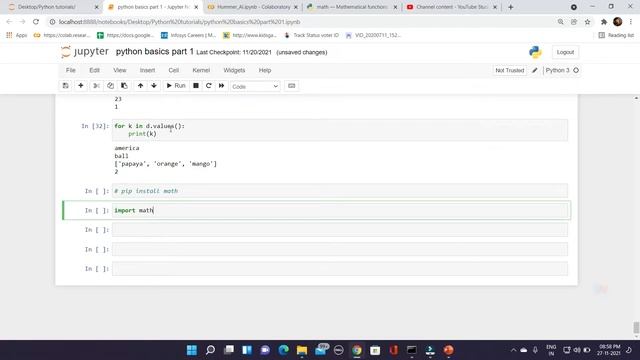Open the Chrome extensions puzzle icon
The height and width of the screenshot is (360, 640).
point(604,22)
